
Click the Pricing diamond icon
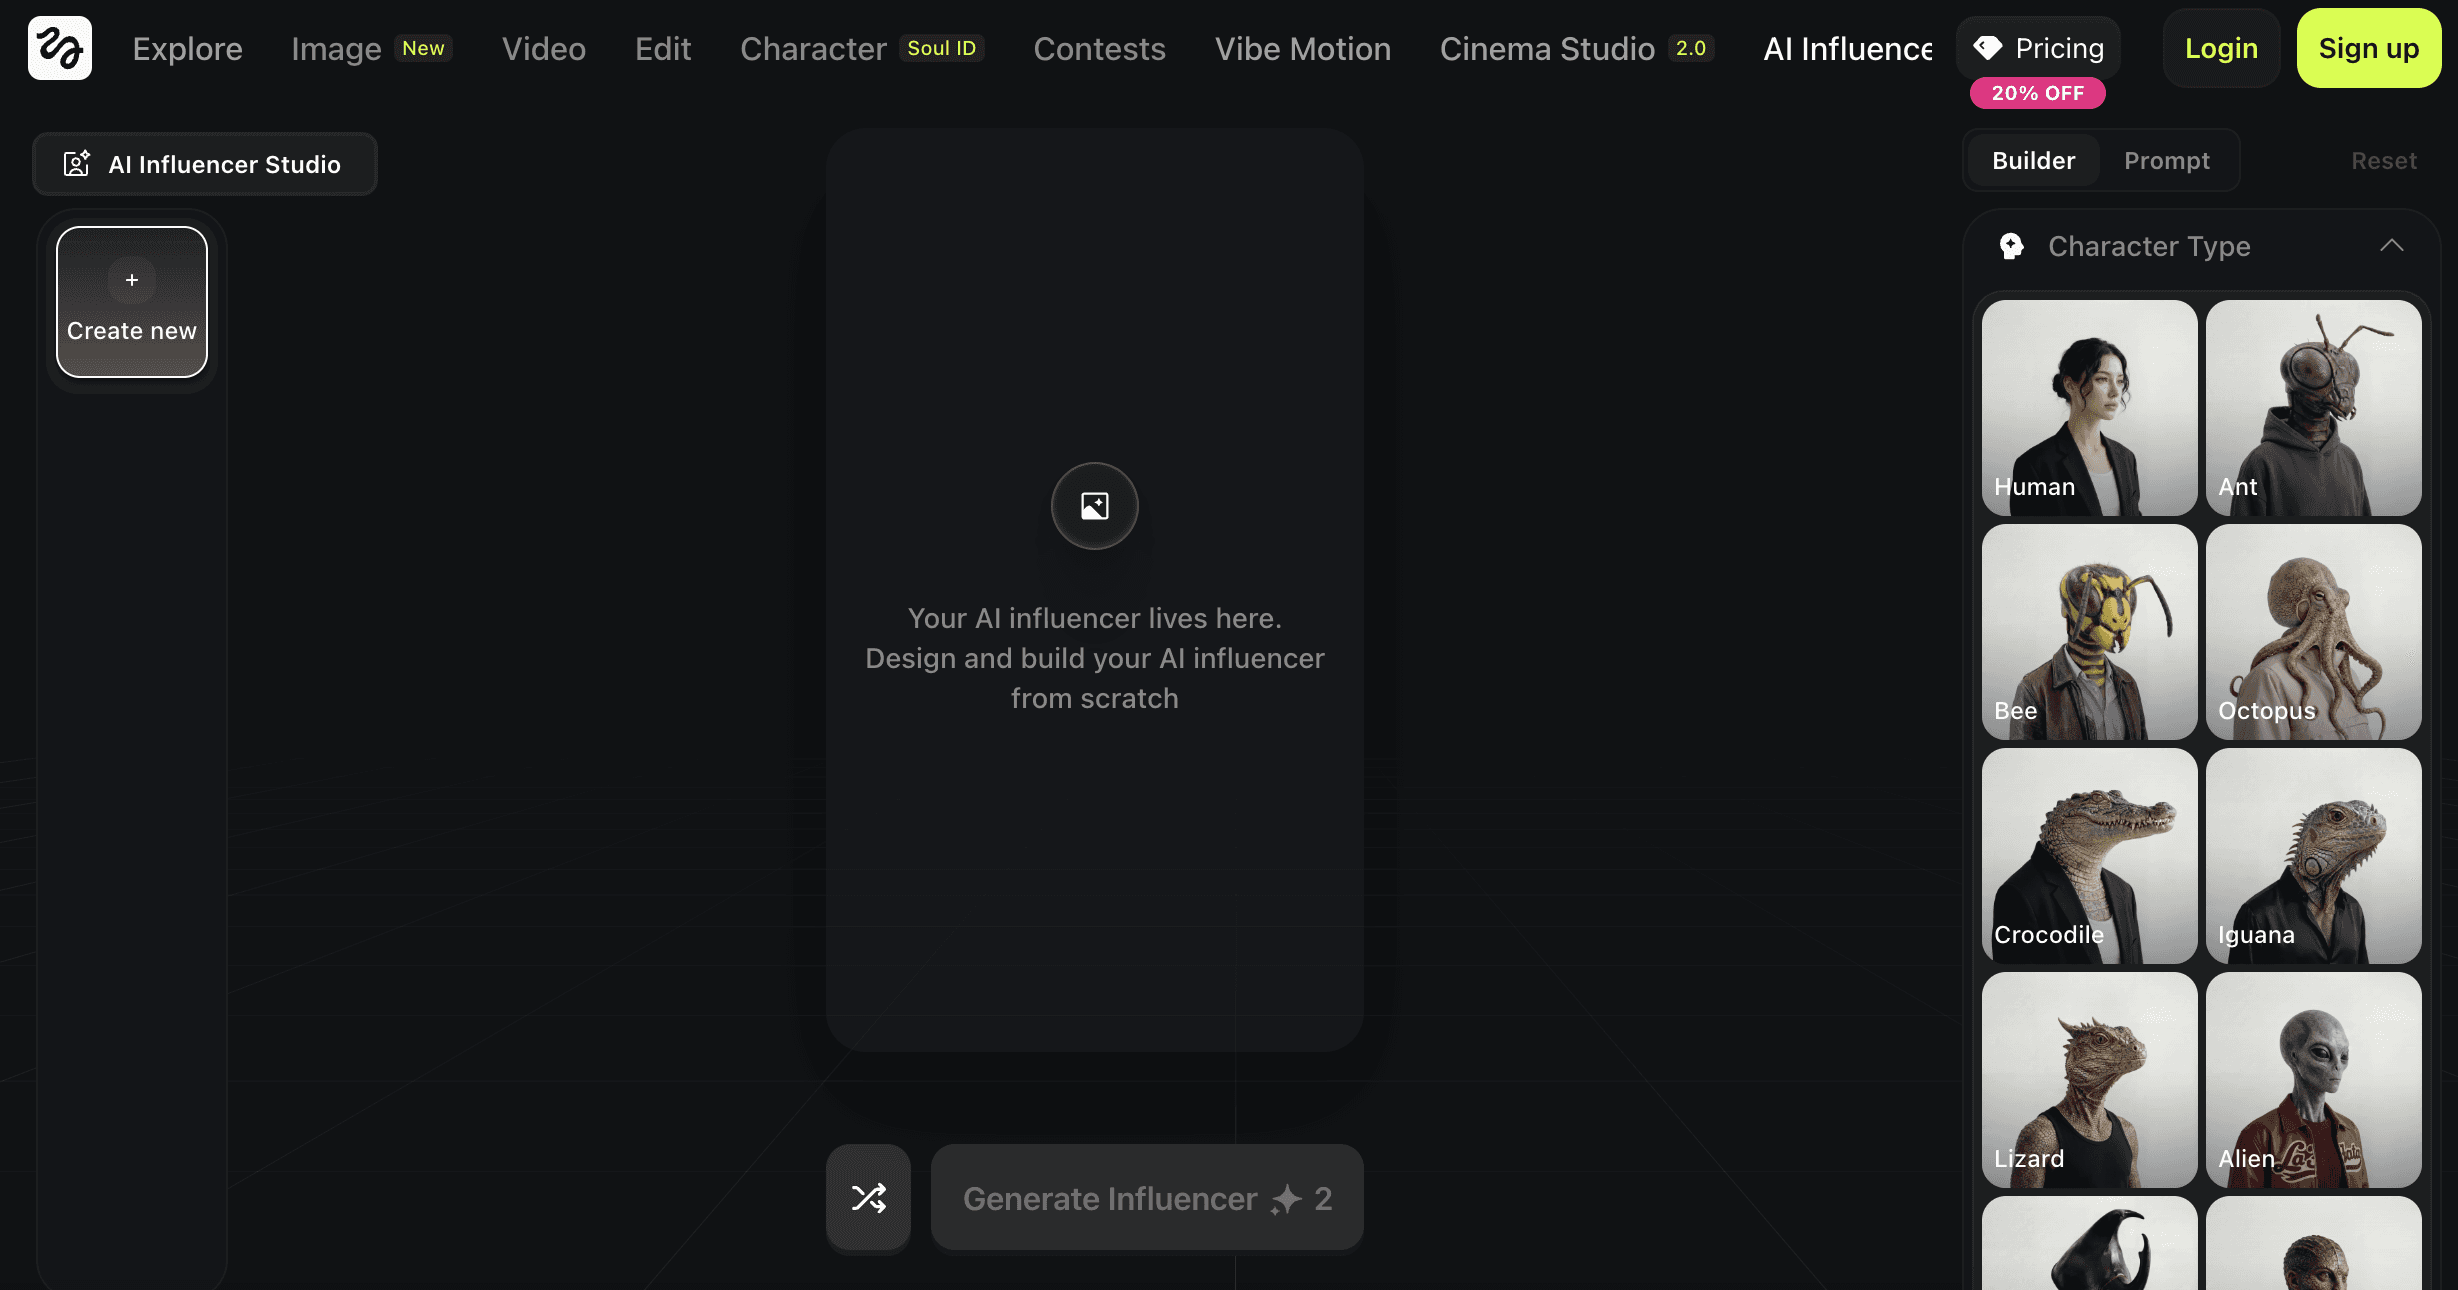(1987, 47)
